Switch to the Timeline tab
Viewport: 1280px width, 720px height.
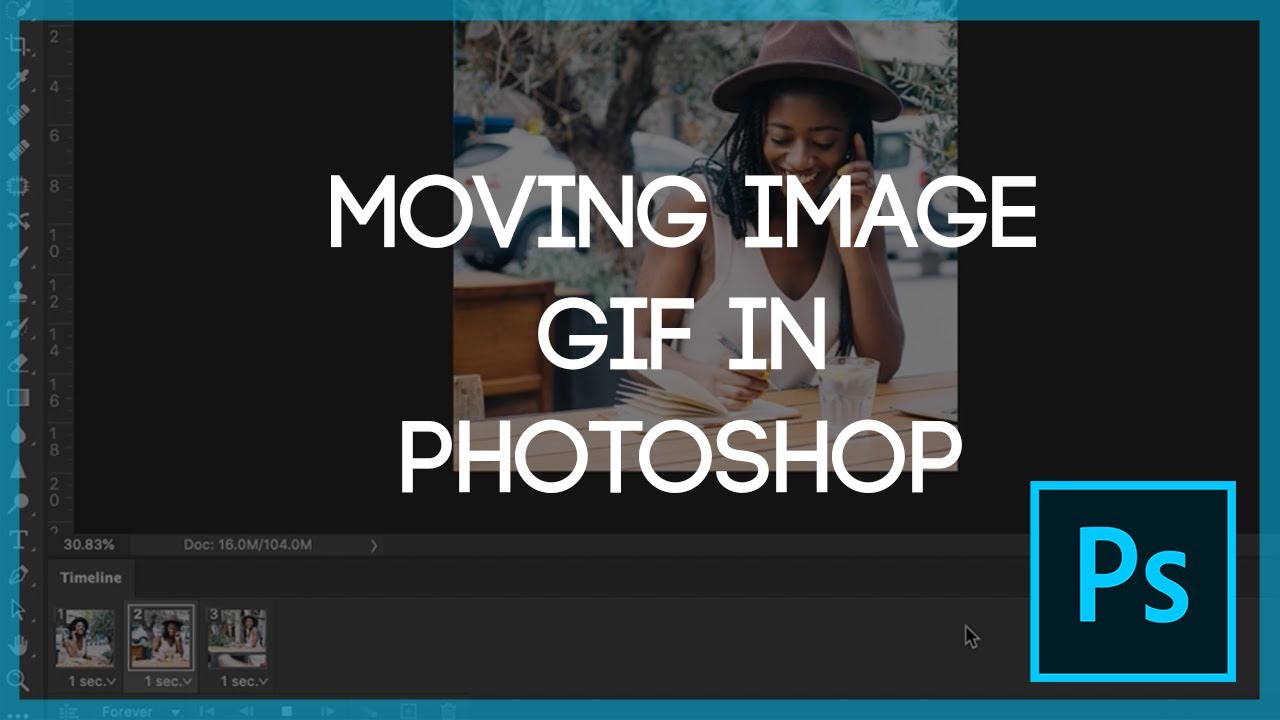click(x=90, y=577)
